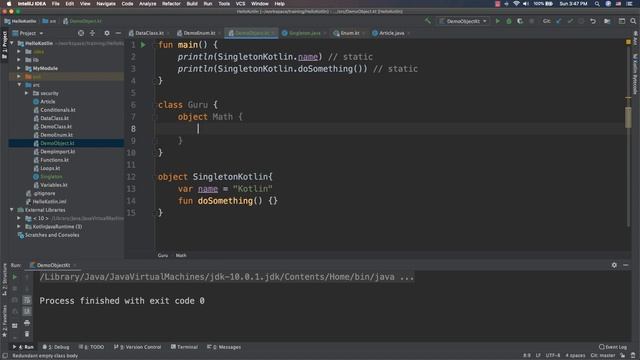Switch to the DemoEnum.kt editor tab
The height and width of the screenshot is (360, 640).
[199, 33]
